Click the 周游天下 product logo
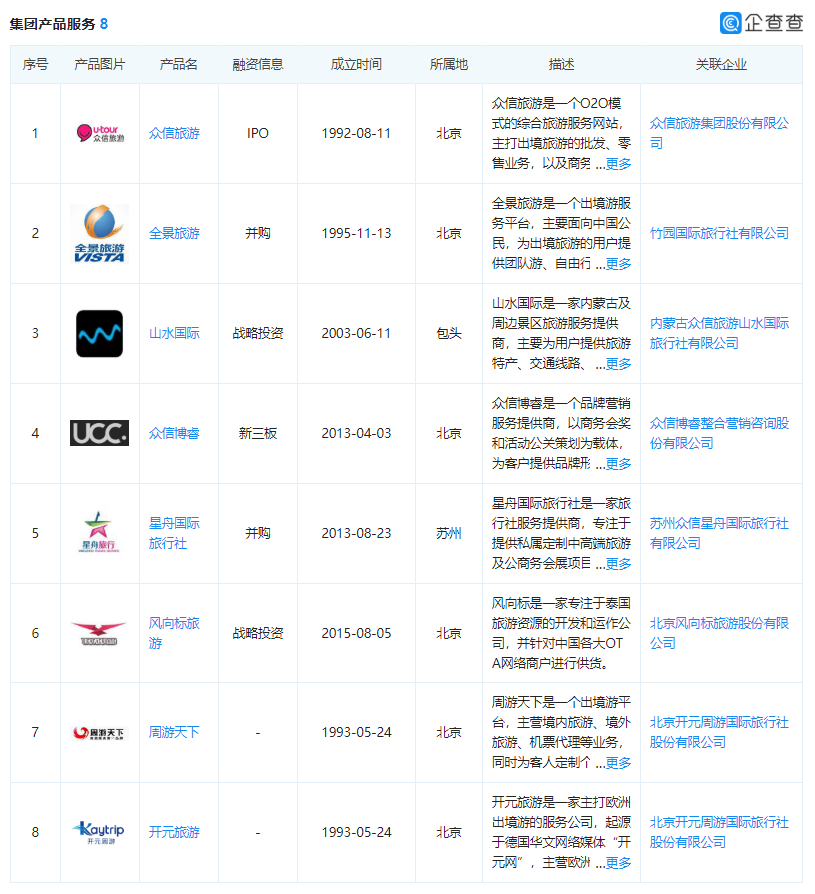Image resolution: width=815 pixels, height=894 pixels. coord(99,733)
